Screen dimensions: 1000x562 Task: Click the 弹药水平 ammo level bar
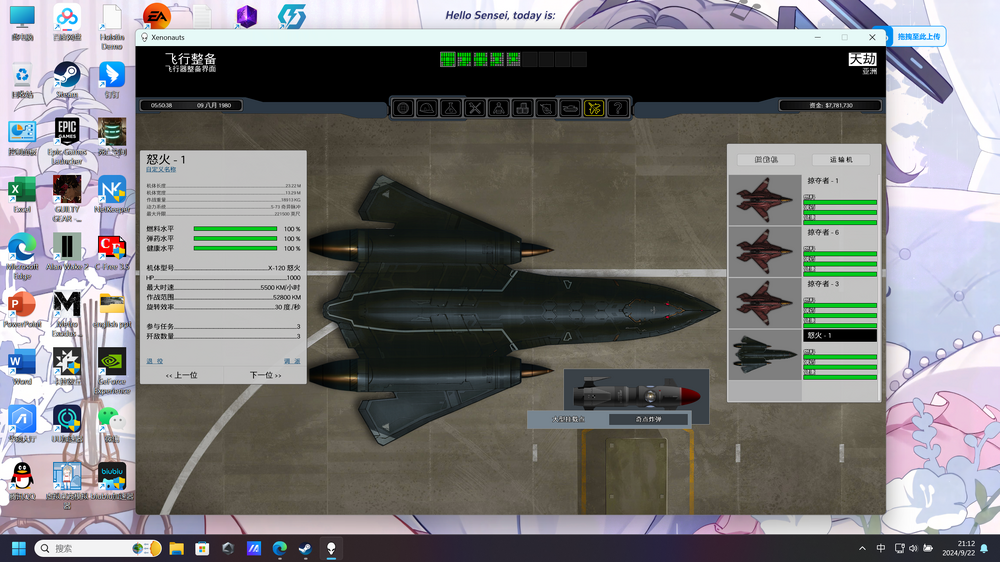tap(235, 239)
